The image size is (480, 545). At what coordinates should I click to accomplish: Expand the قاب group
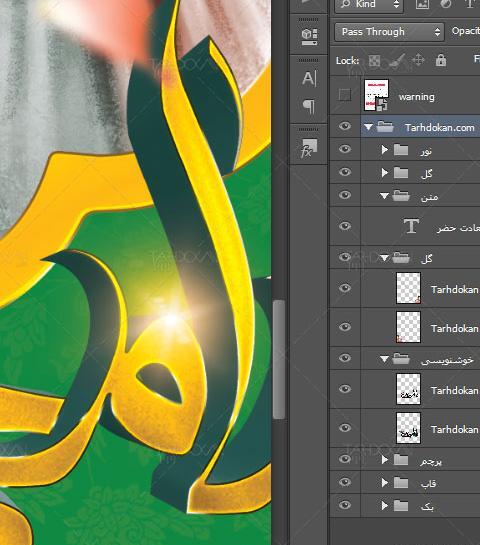[x=384, y=482]
